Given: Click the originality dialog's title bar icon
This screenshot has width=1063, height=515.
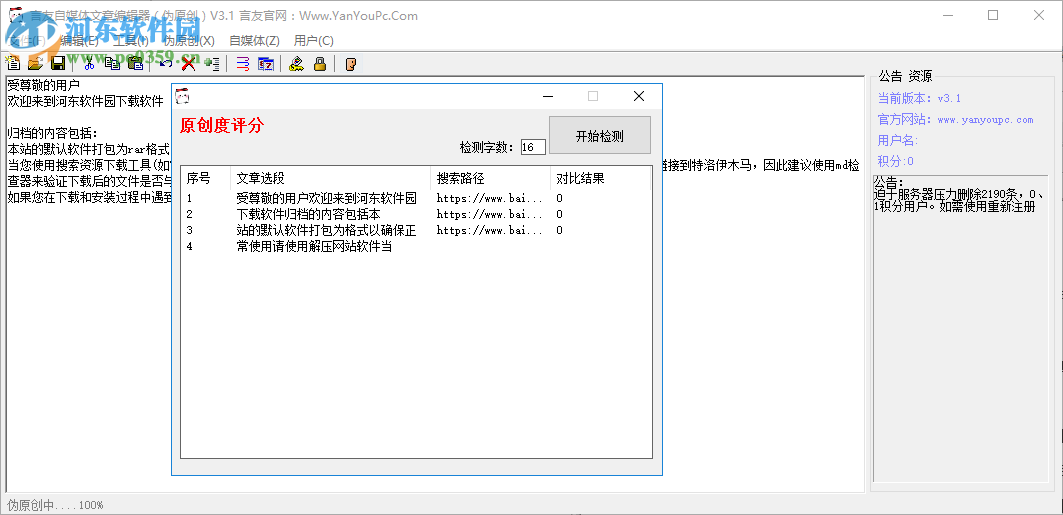Looking at the screenshot, I should [182, 96].
